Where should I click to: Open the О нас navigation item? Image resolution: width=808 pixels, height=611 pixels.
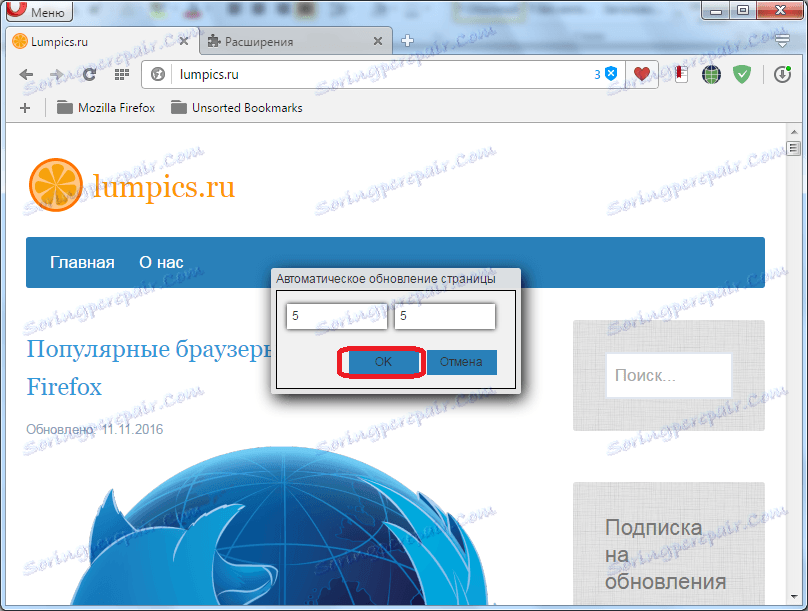tap(161, 263)
